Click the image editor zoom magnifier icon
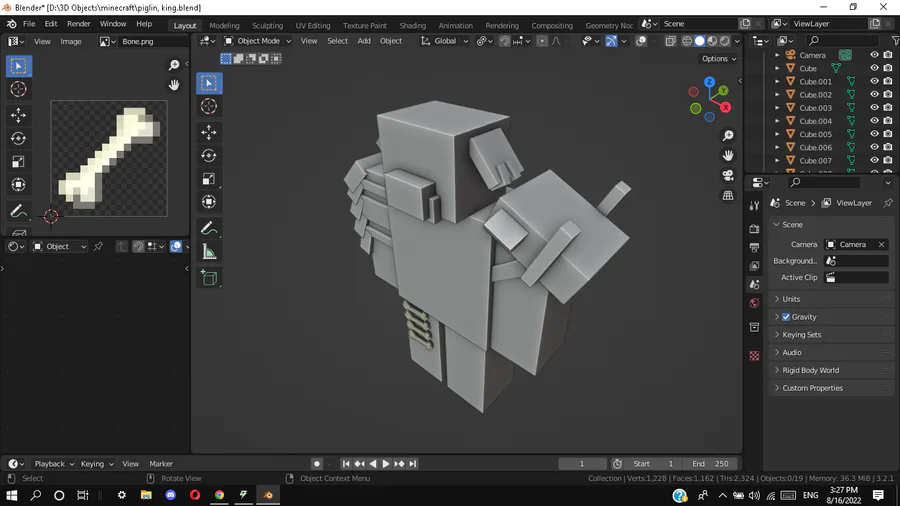Viewport: 900px width, 506px height. click(174, 65)
